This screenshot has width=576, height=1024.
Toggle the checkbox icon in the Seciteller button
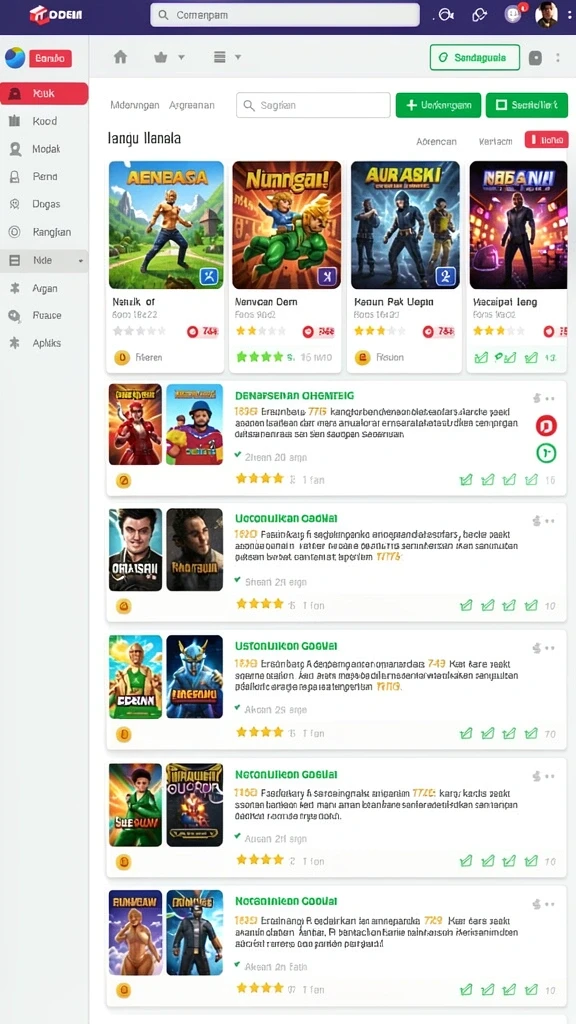click(502, 105)
